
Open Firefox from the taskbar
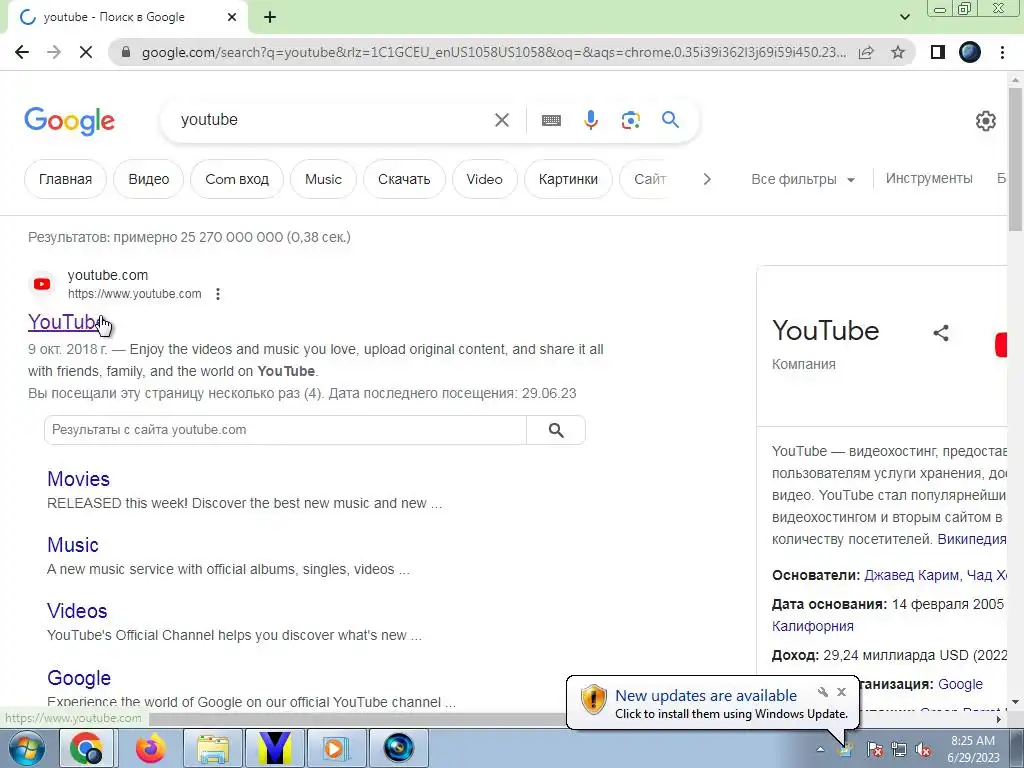[151, 748]
